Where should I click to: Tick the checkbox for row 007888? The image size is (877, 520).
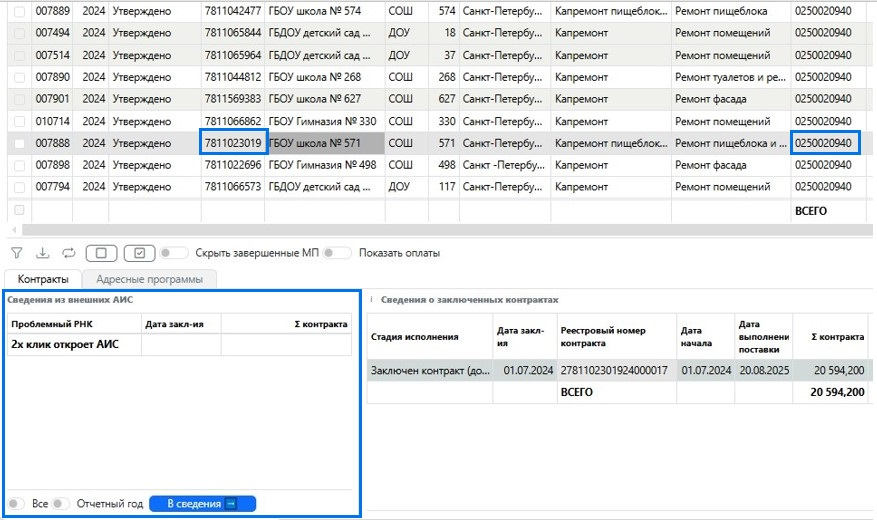pyautogui.click(x=19, y=143)
